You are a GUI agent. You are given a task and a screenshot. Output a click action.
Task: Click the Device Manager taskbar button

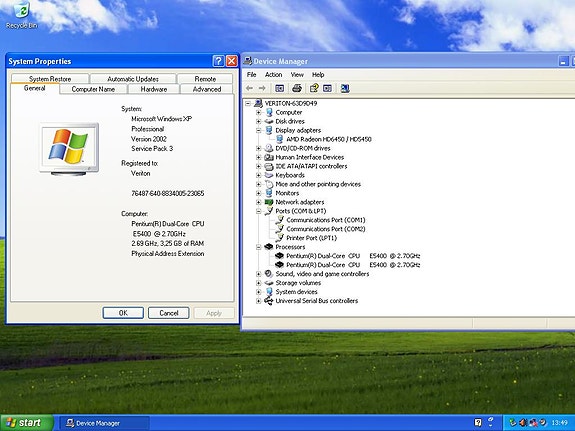(x=104, y=423)
